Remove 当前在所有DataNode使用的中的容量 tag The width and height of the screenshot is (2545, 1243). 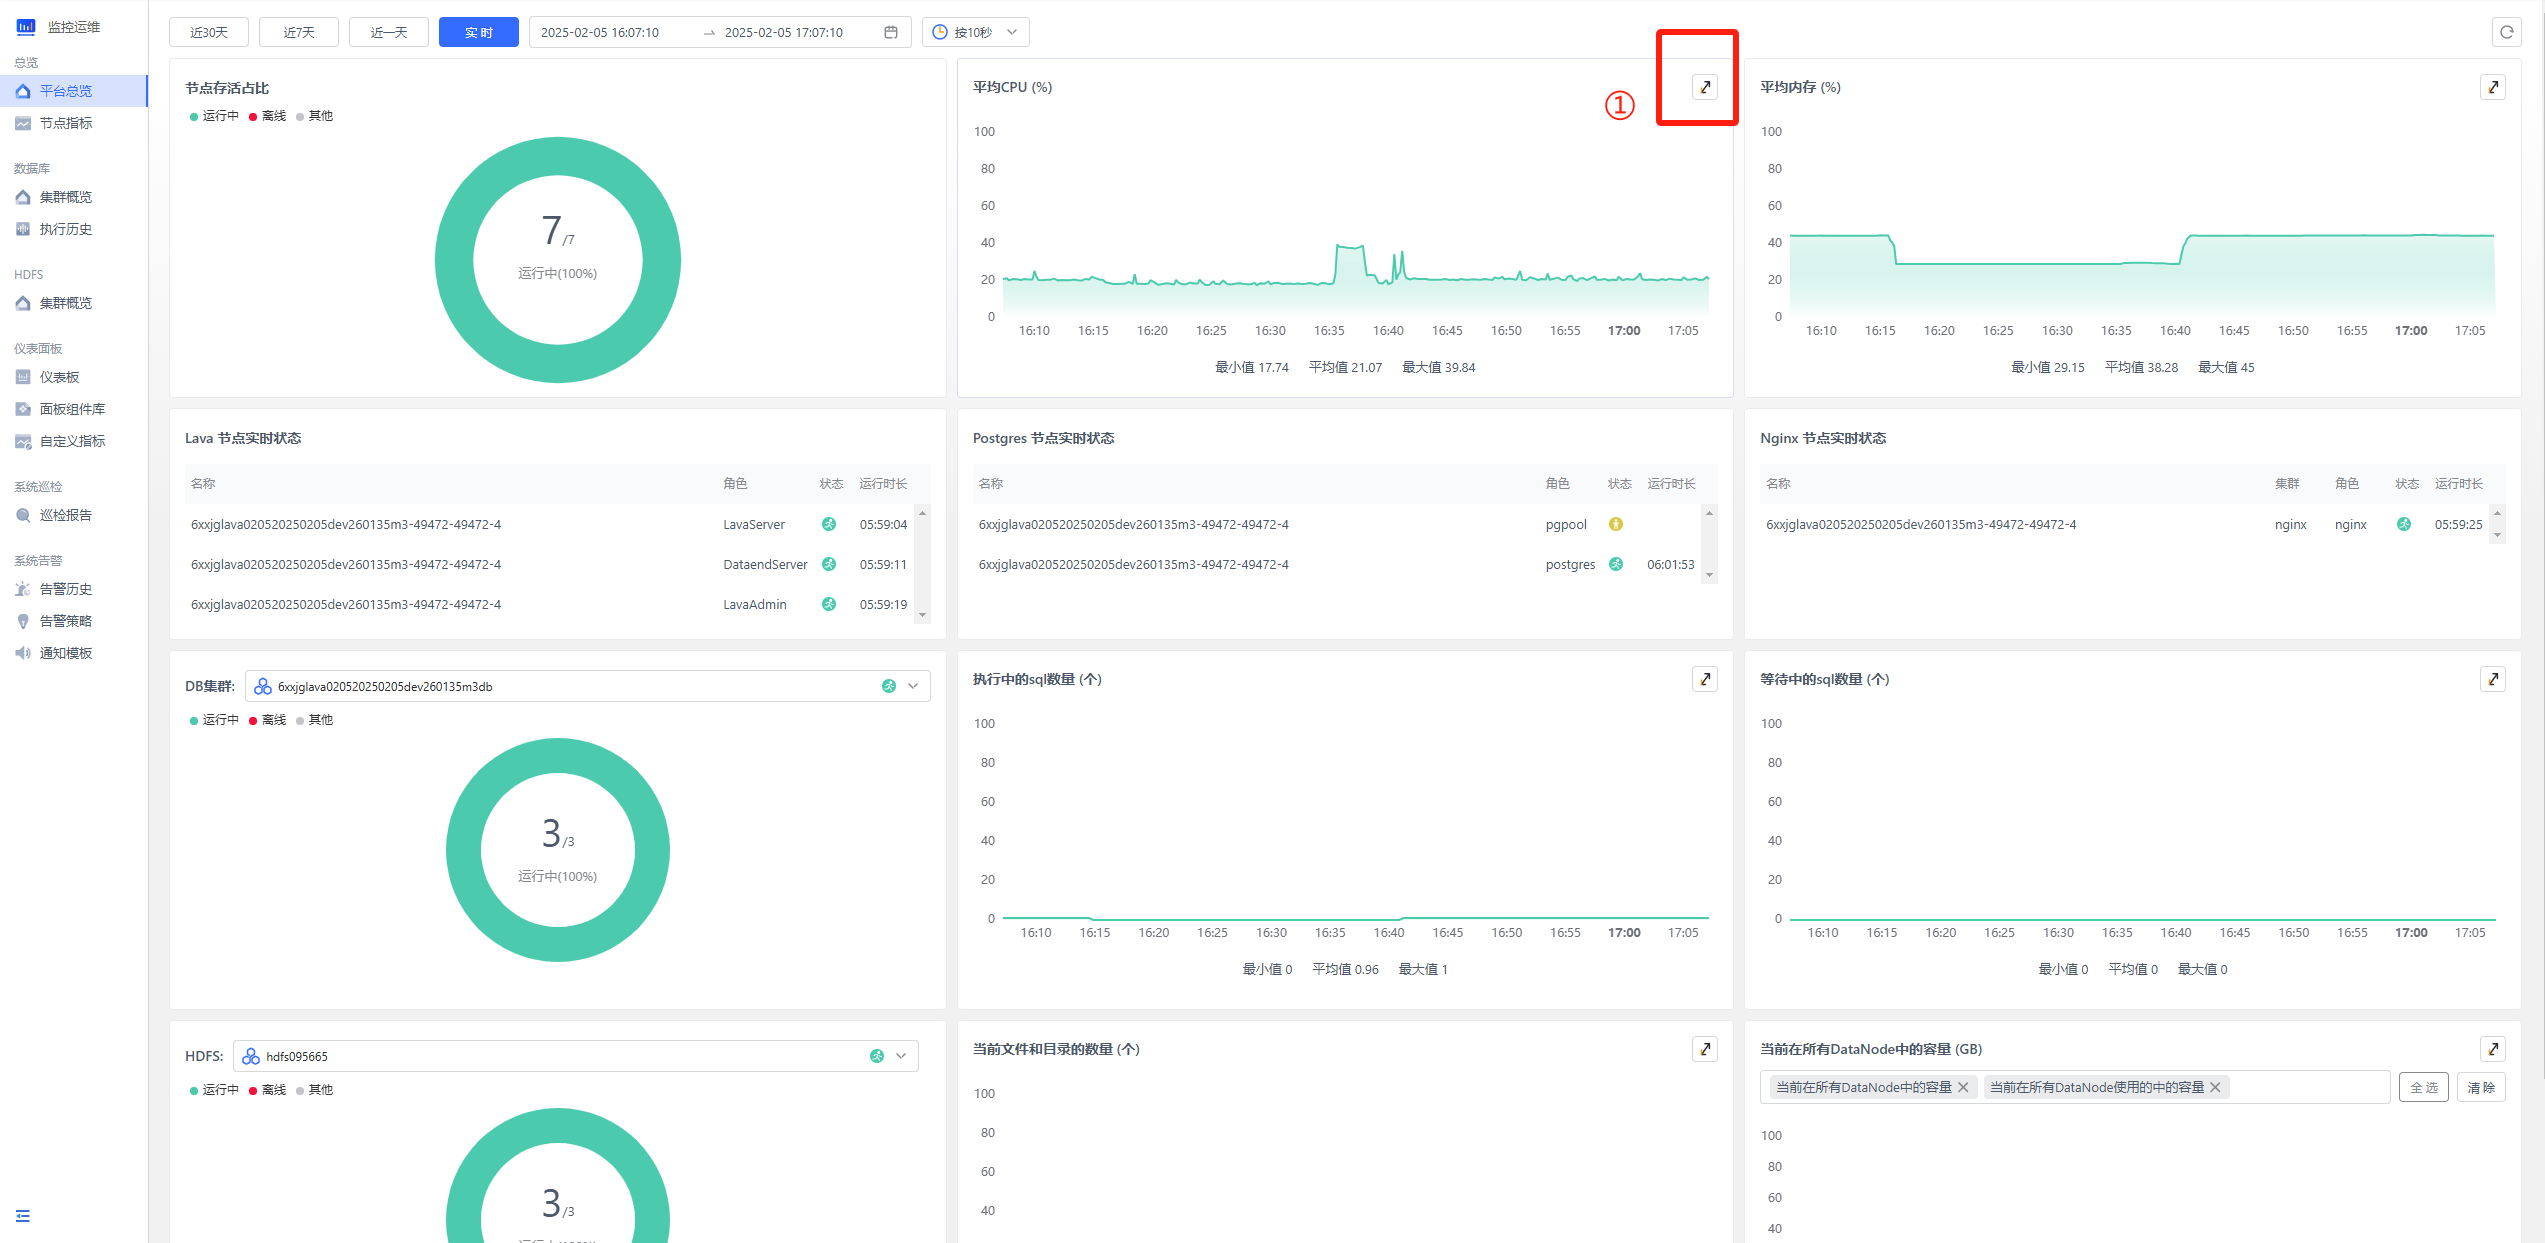tap(2215, 1087)
